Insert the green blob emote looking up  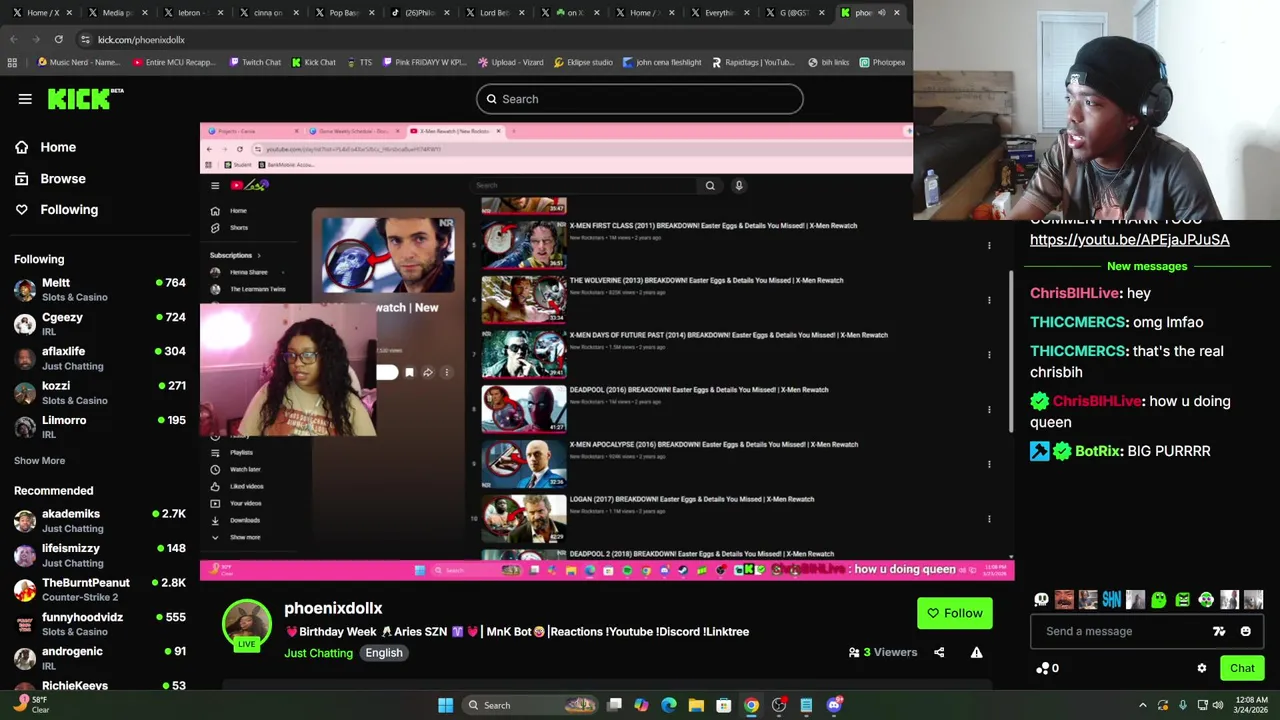[x=1158, y=600]
